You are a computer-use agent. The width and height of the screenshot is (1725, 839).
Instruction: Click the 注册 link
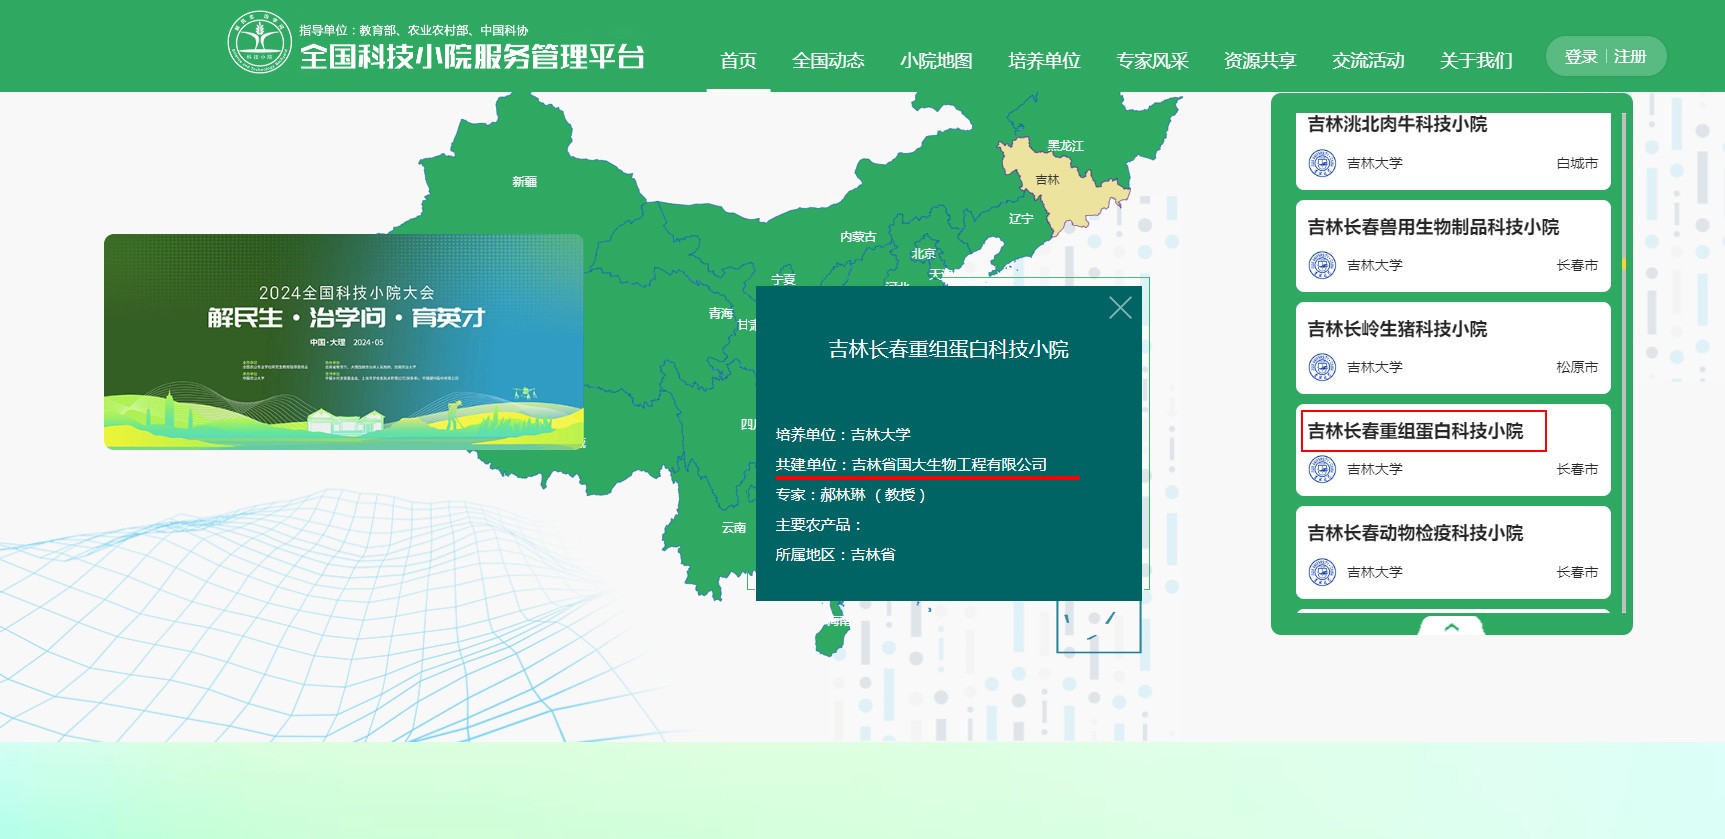pyautogui.click(x=1630, y=57)
